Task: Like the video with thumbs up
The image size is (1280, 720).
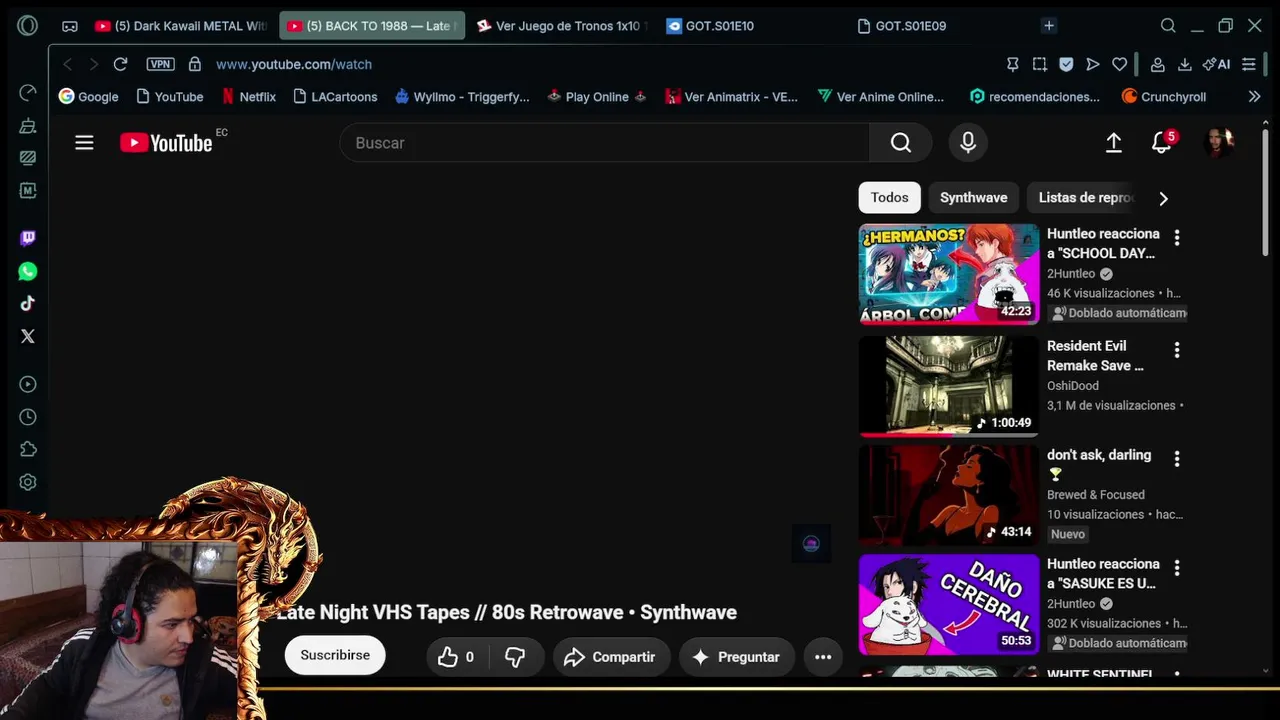Action: (x=457, y=657)
